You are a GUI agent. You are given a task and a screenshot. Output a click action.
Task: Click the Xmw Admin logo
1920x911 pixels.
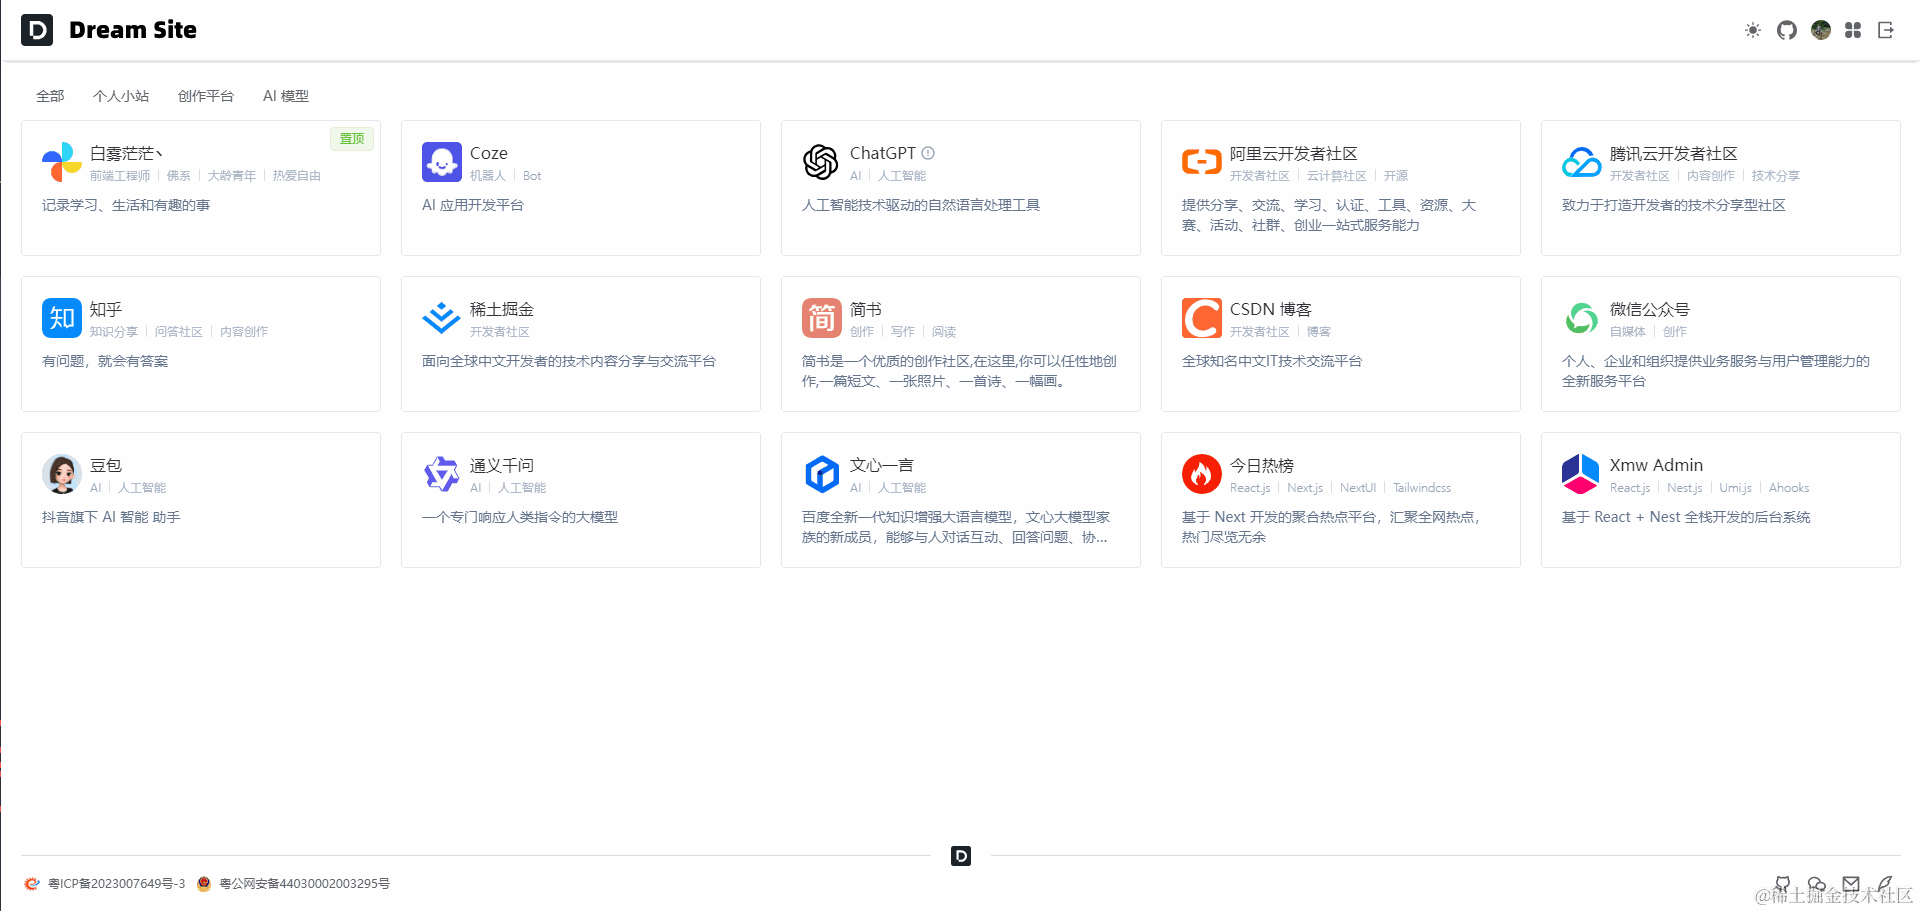coord(1582,474)
